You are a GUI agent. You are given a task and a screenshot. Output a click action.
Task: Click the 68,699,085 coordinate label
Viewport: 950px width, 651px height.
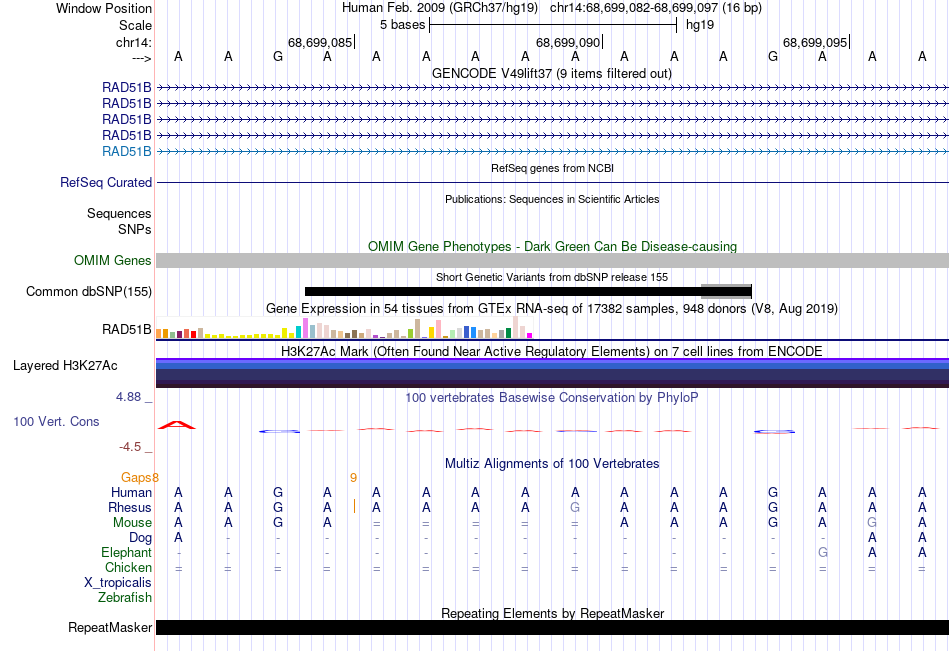[x=320, y=42]
